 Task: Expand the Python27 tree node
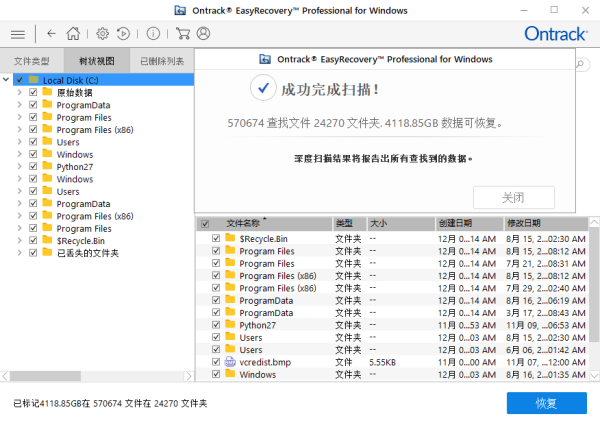tap(19, 167)
